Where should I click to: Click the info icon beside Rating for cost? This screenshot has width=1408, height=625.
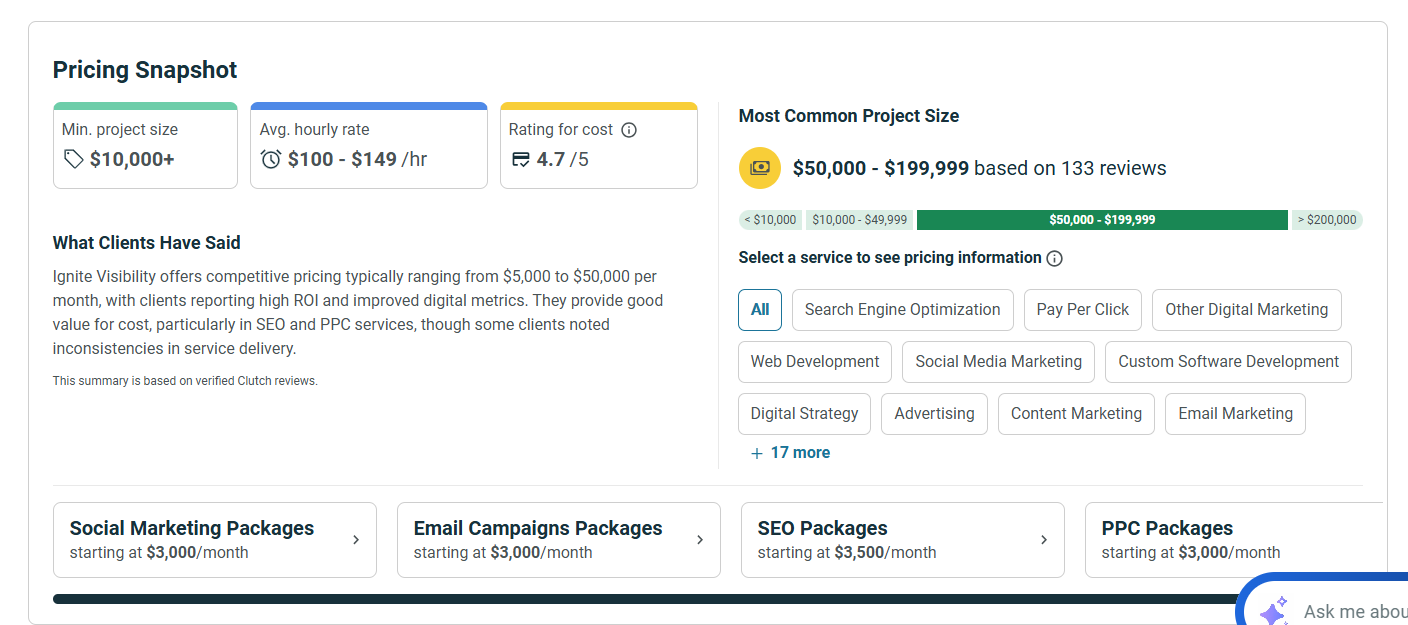click(x=629, y=130)
